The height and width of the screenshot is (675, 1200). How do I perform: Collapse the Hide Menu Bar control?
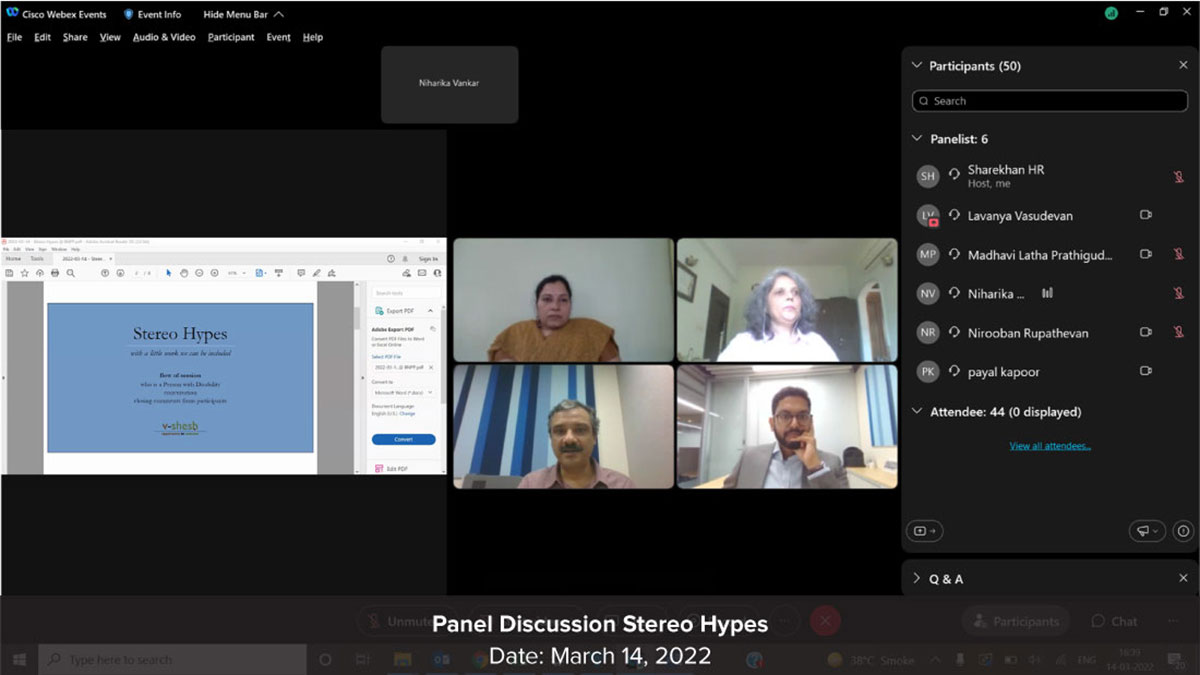243,14
